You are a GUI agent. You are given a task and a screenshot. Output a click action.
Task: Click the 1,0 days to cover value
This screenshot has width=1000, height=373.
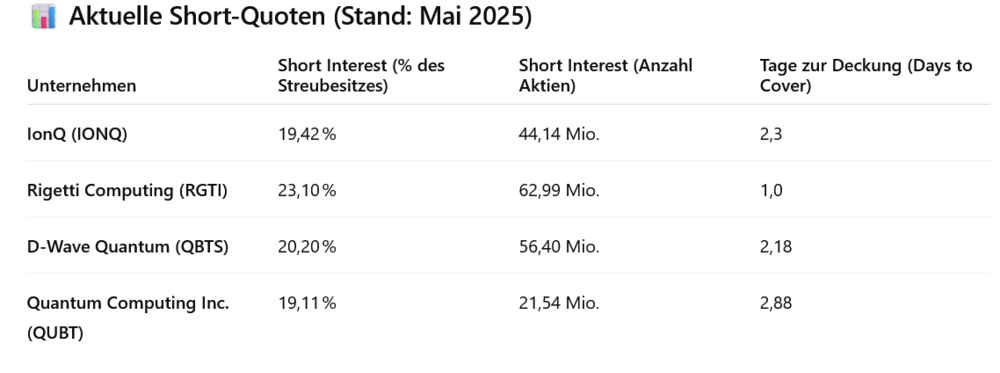click(771, 191)
